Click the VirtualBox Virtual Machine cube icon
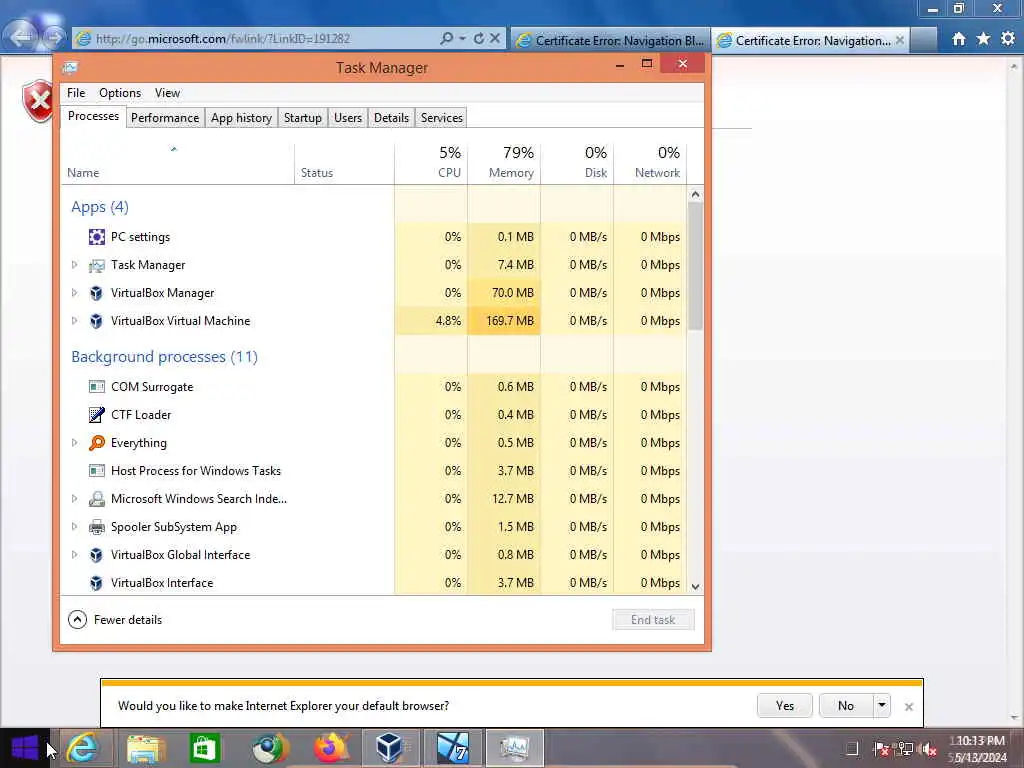Image resolution: width=1024 pixels, height=768 pixels. coord(97,321)
